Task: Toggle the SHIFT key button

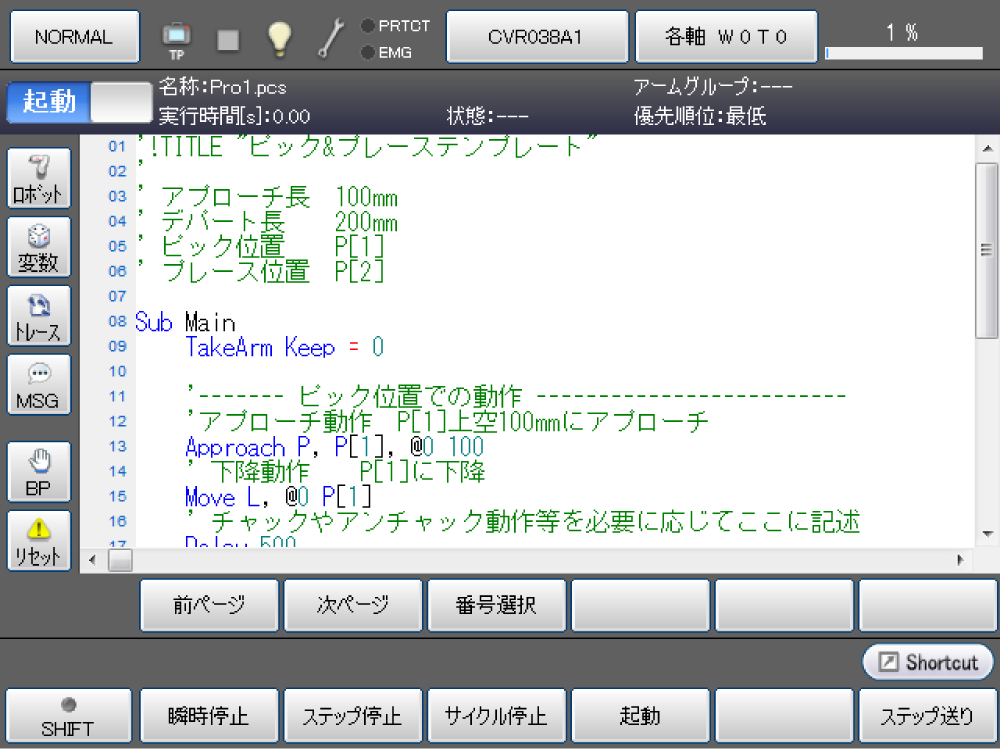Action: (68, 716)
